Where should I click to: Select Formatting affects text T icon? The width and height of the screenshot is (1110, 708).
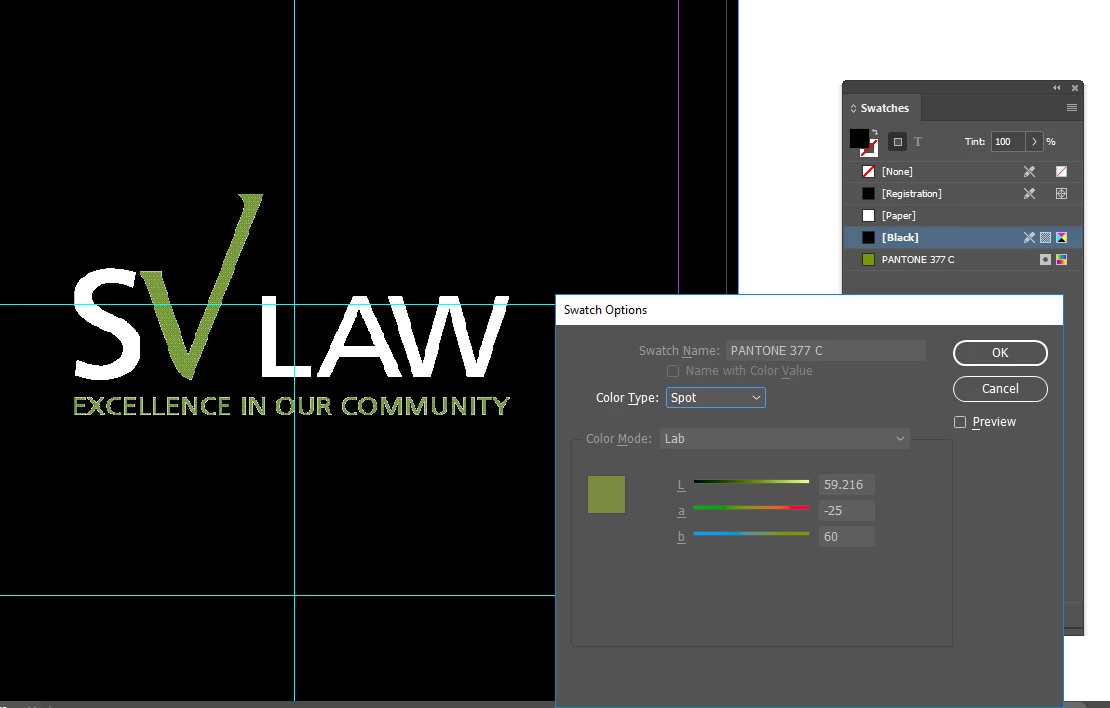917,142
